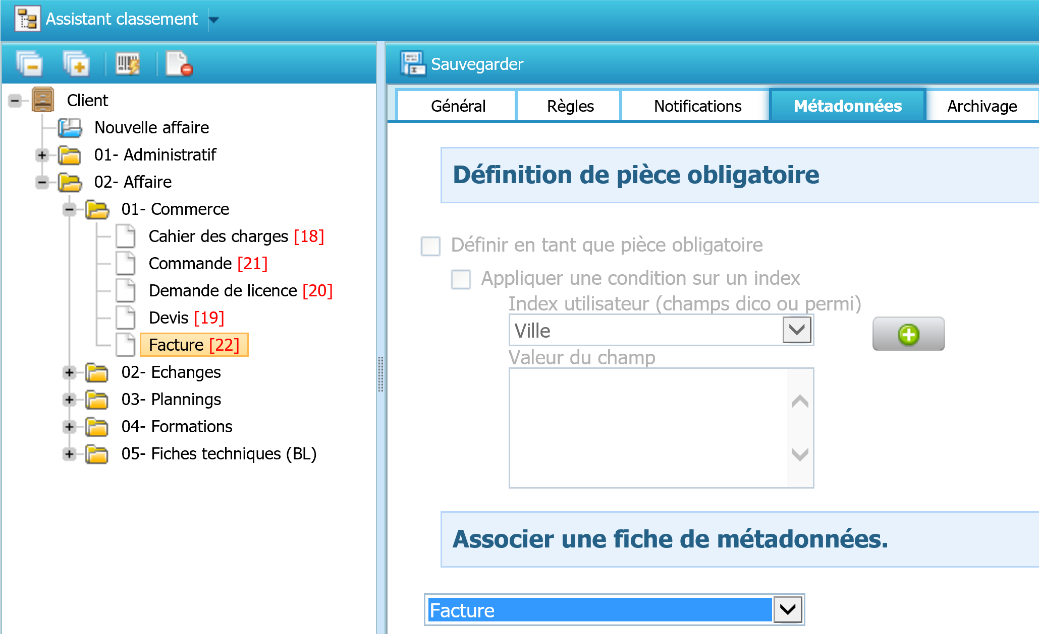Click the Assistant classement hierarchy icon
Screen dimensions: 1039x634
[27, 19]
